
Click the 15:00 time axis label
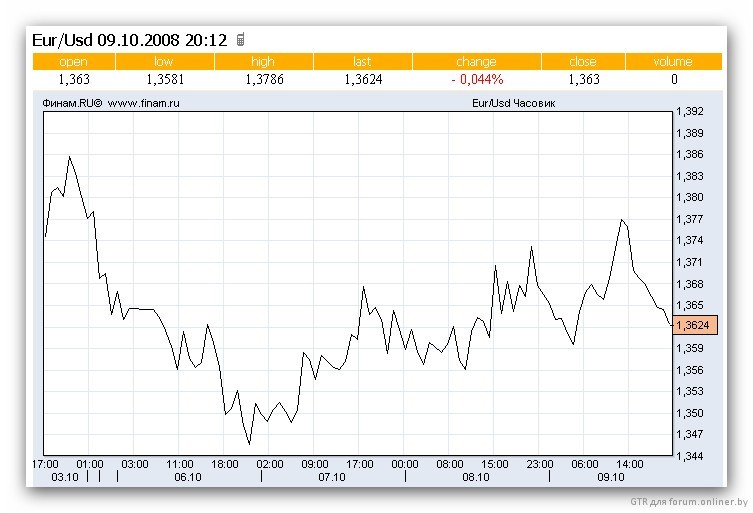coord(495,464)
